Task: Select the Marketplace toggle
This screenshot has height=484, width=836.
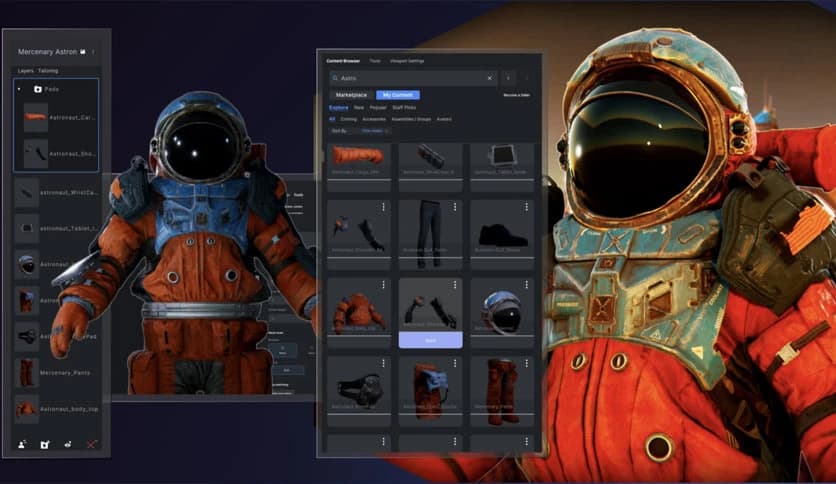Action: (x=351, y=95)
